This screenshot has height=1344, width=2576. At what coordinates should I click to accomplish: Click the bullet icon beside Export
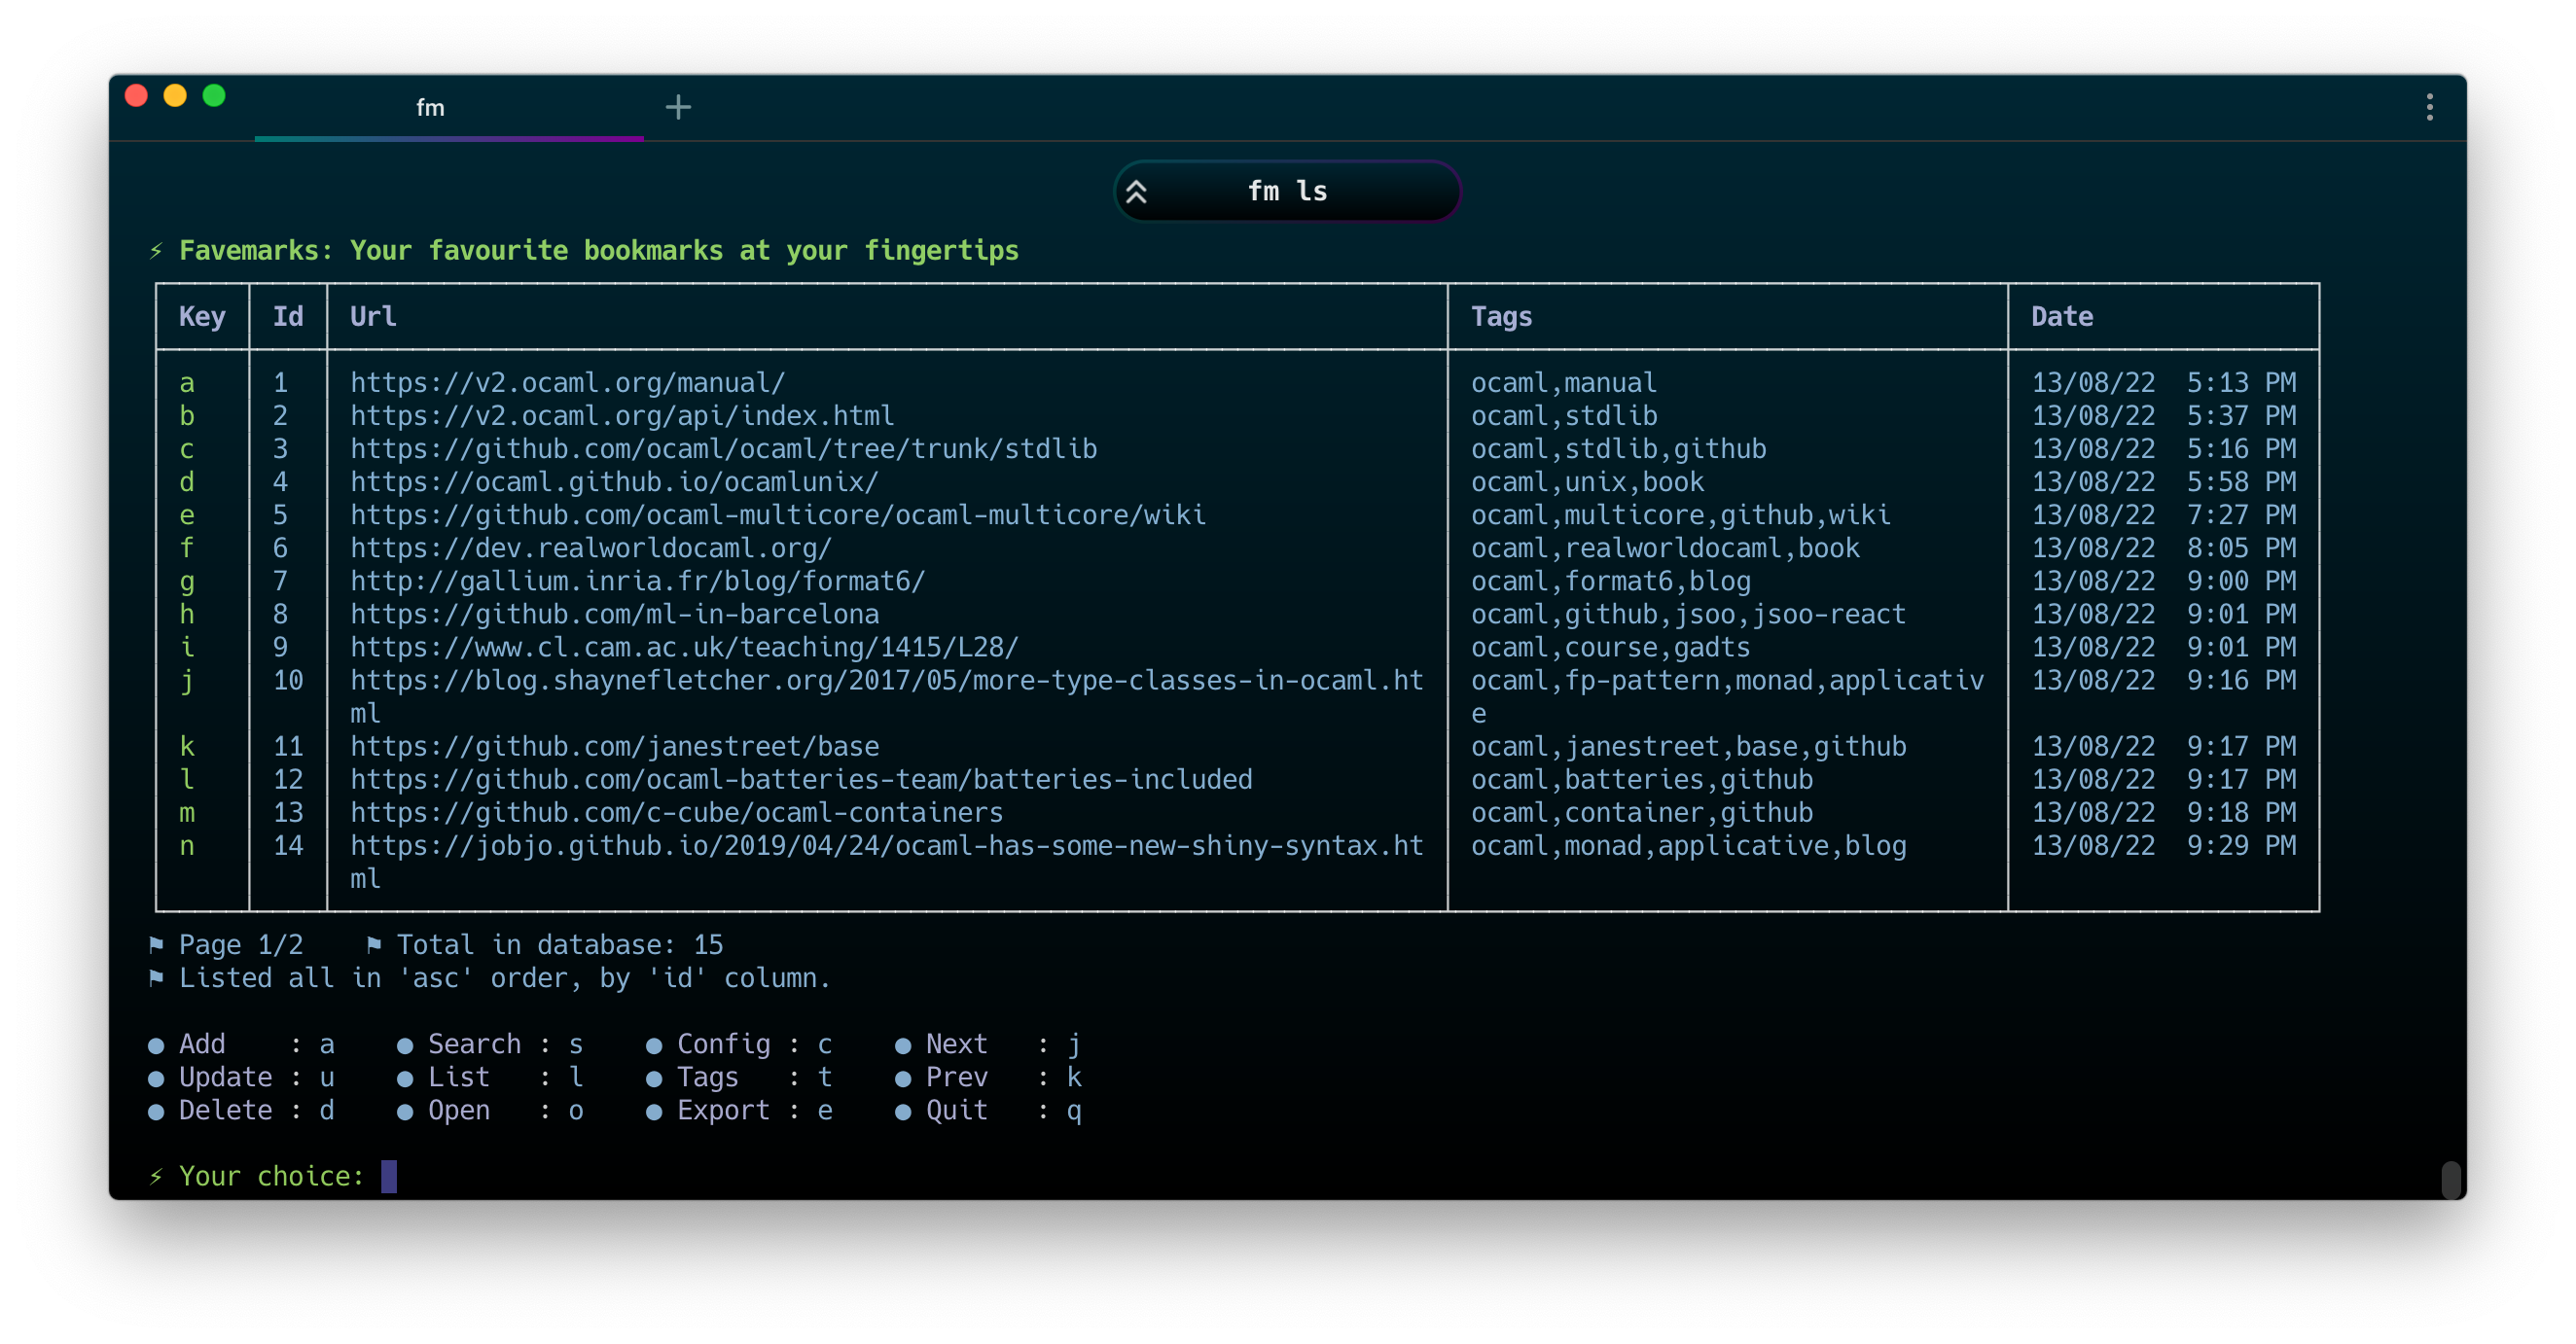coord(654,1112)
